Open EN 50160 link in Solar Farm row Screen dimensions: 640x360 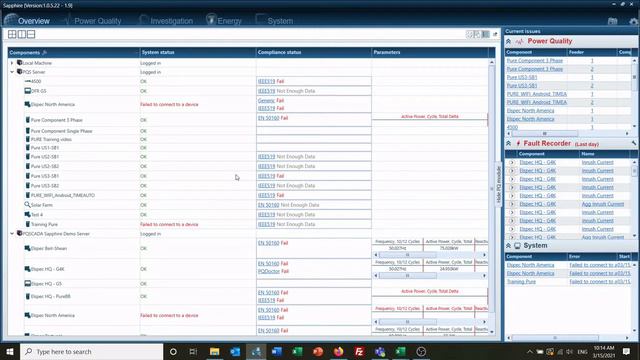(x=269, y=205)
